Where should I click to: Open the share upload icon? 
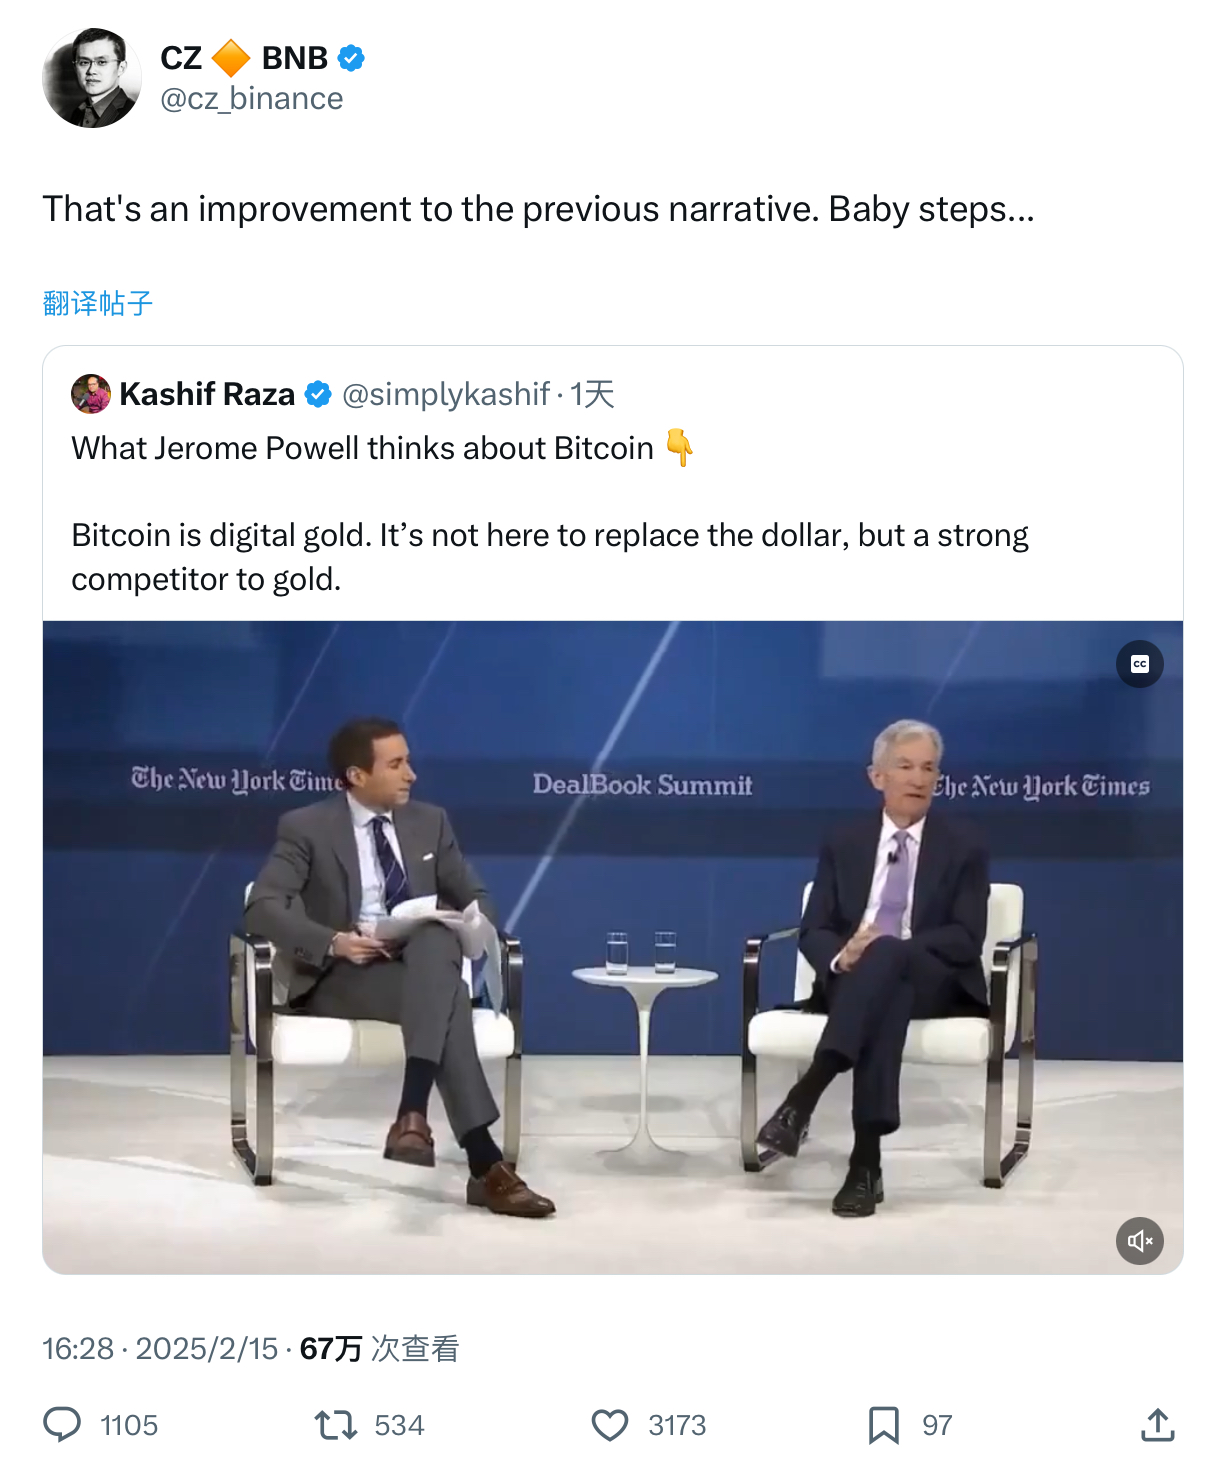pyautogui.click(x=1157, y=1424)
